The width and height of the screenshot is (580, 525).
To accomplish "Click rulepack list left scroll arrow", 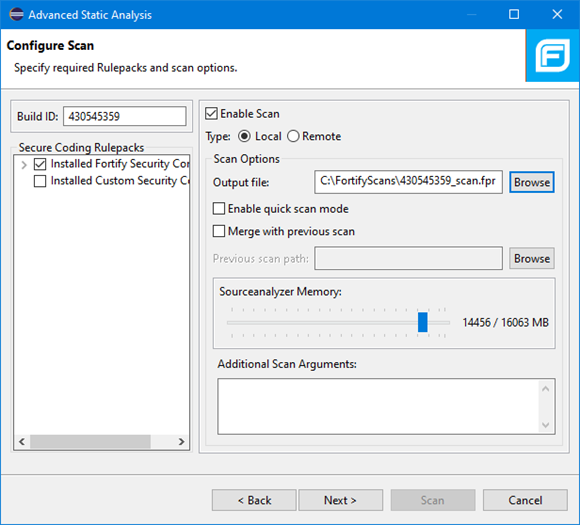I will click(22, 441).
